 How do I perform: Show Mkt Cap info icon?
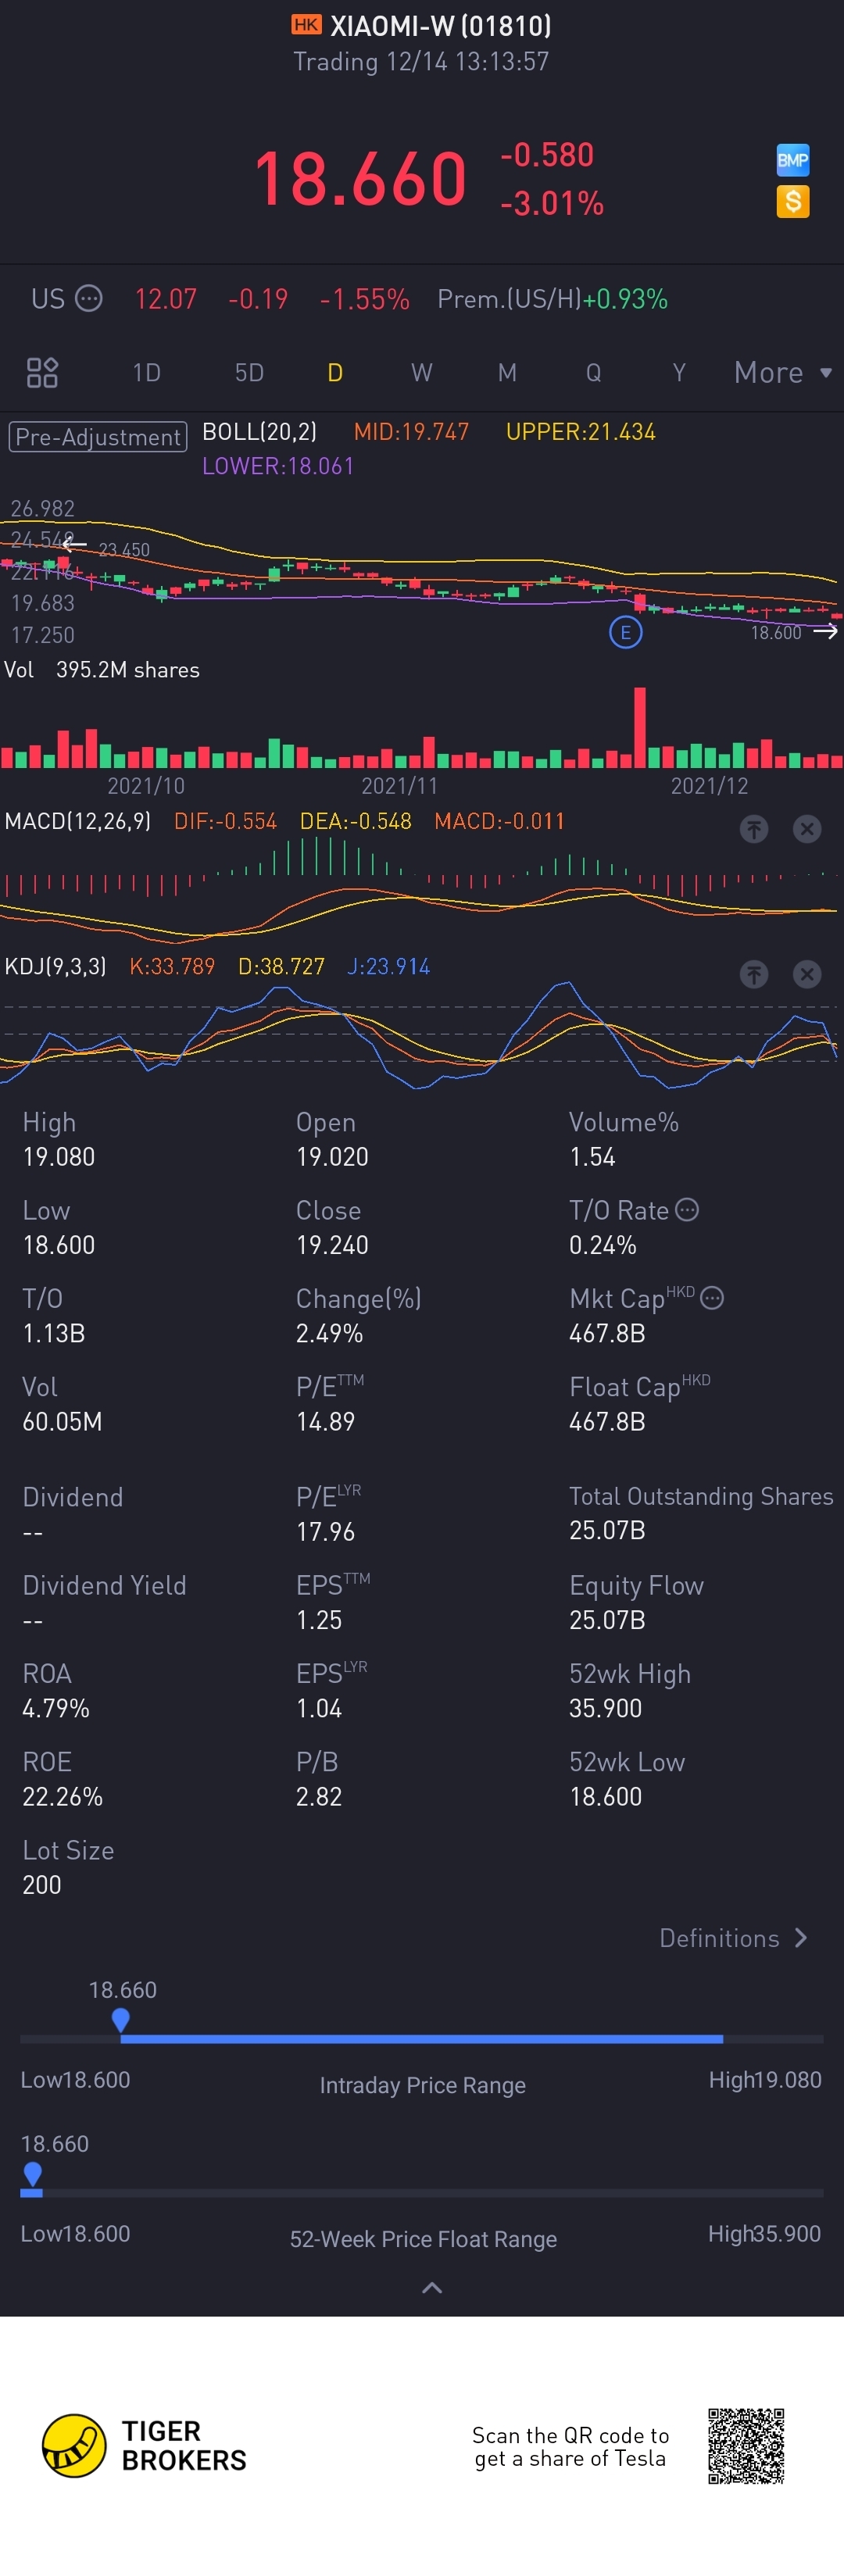pyautogui.click(x=712, y=1298)
